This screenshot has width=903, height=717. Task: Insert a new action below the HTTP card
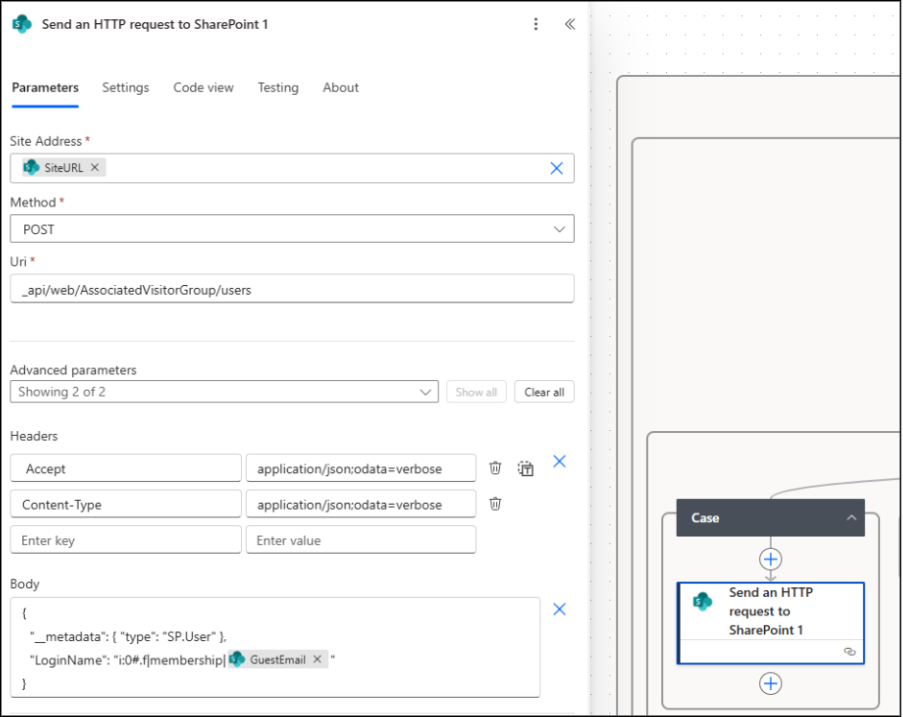(x=770, y=683)
